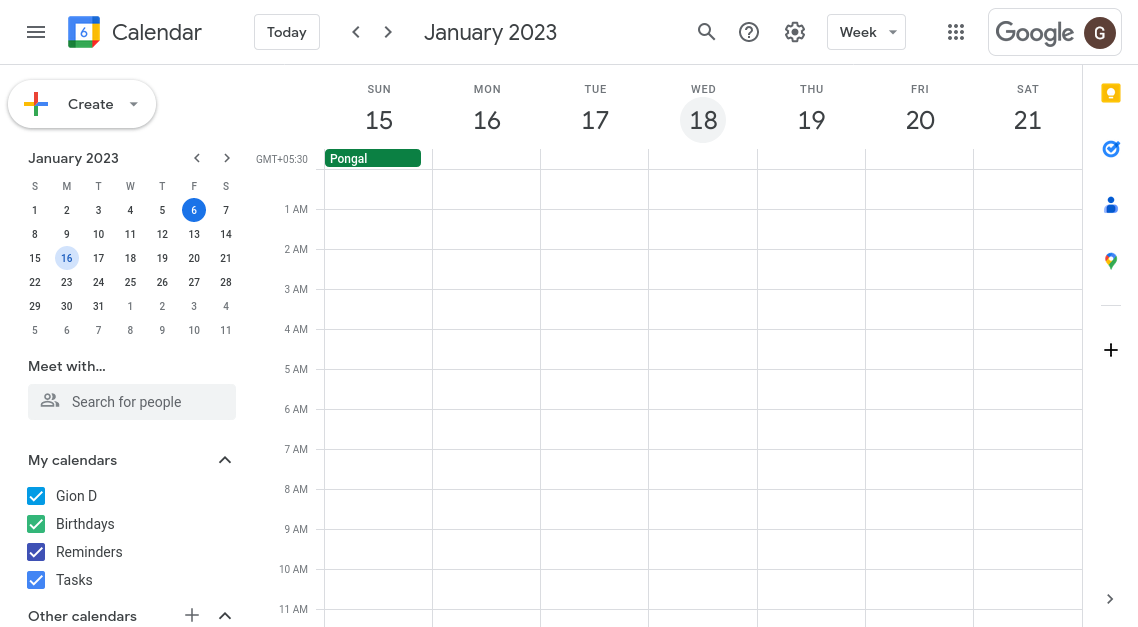Open Google Keep in side panel
1138x627 pixels.
tap(1110, 93)
